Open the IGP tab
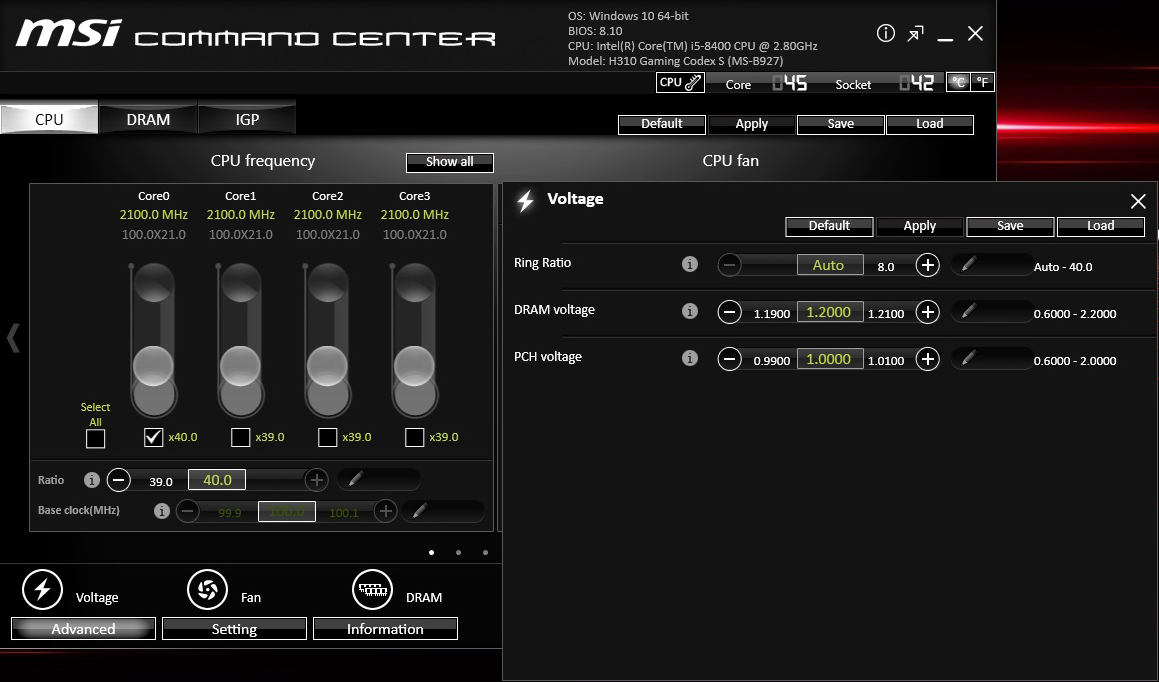 point(247,119)
